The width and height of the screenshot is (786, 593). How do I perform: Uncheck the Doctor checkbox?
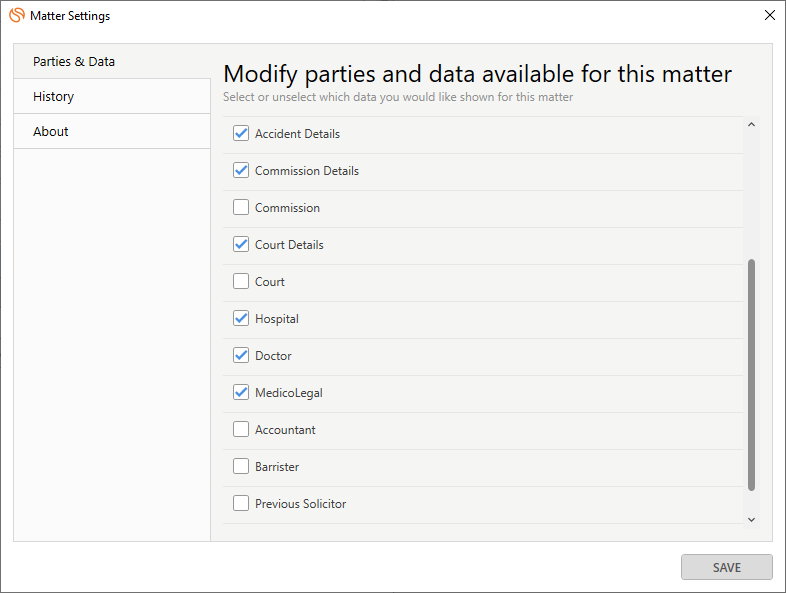241,355
